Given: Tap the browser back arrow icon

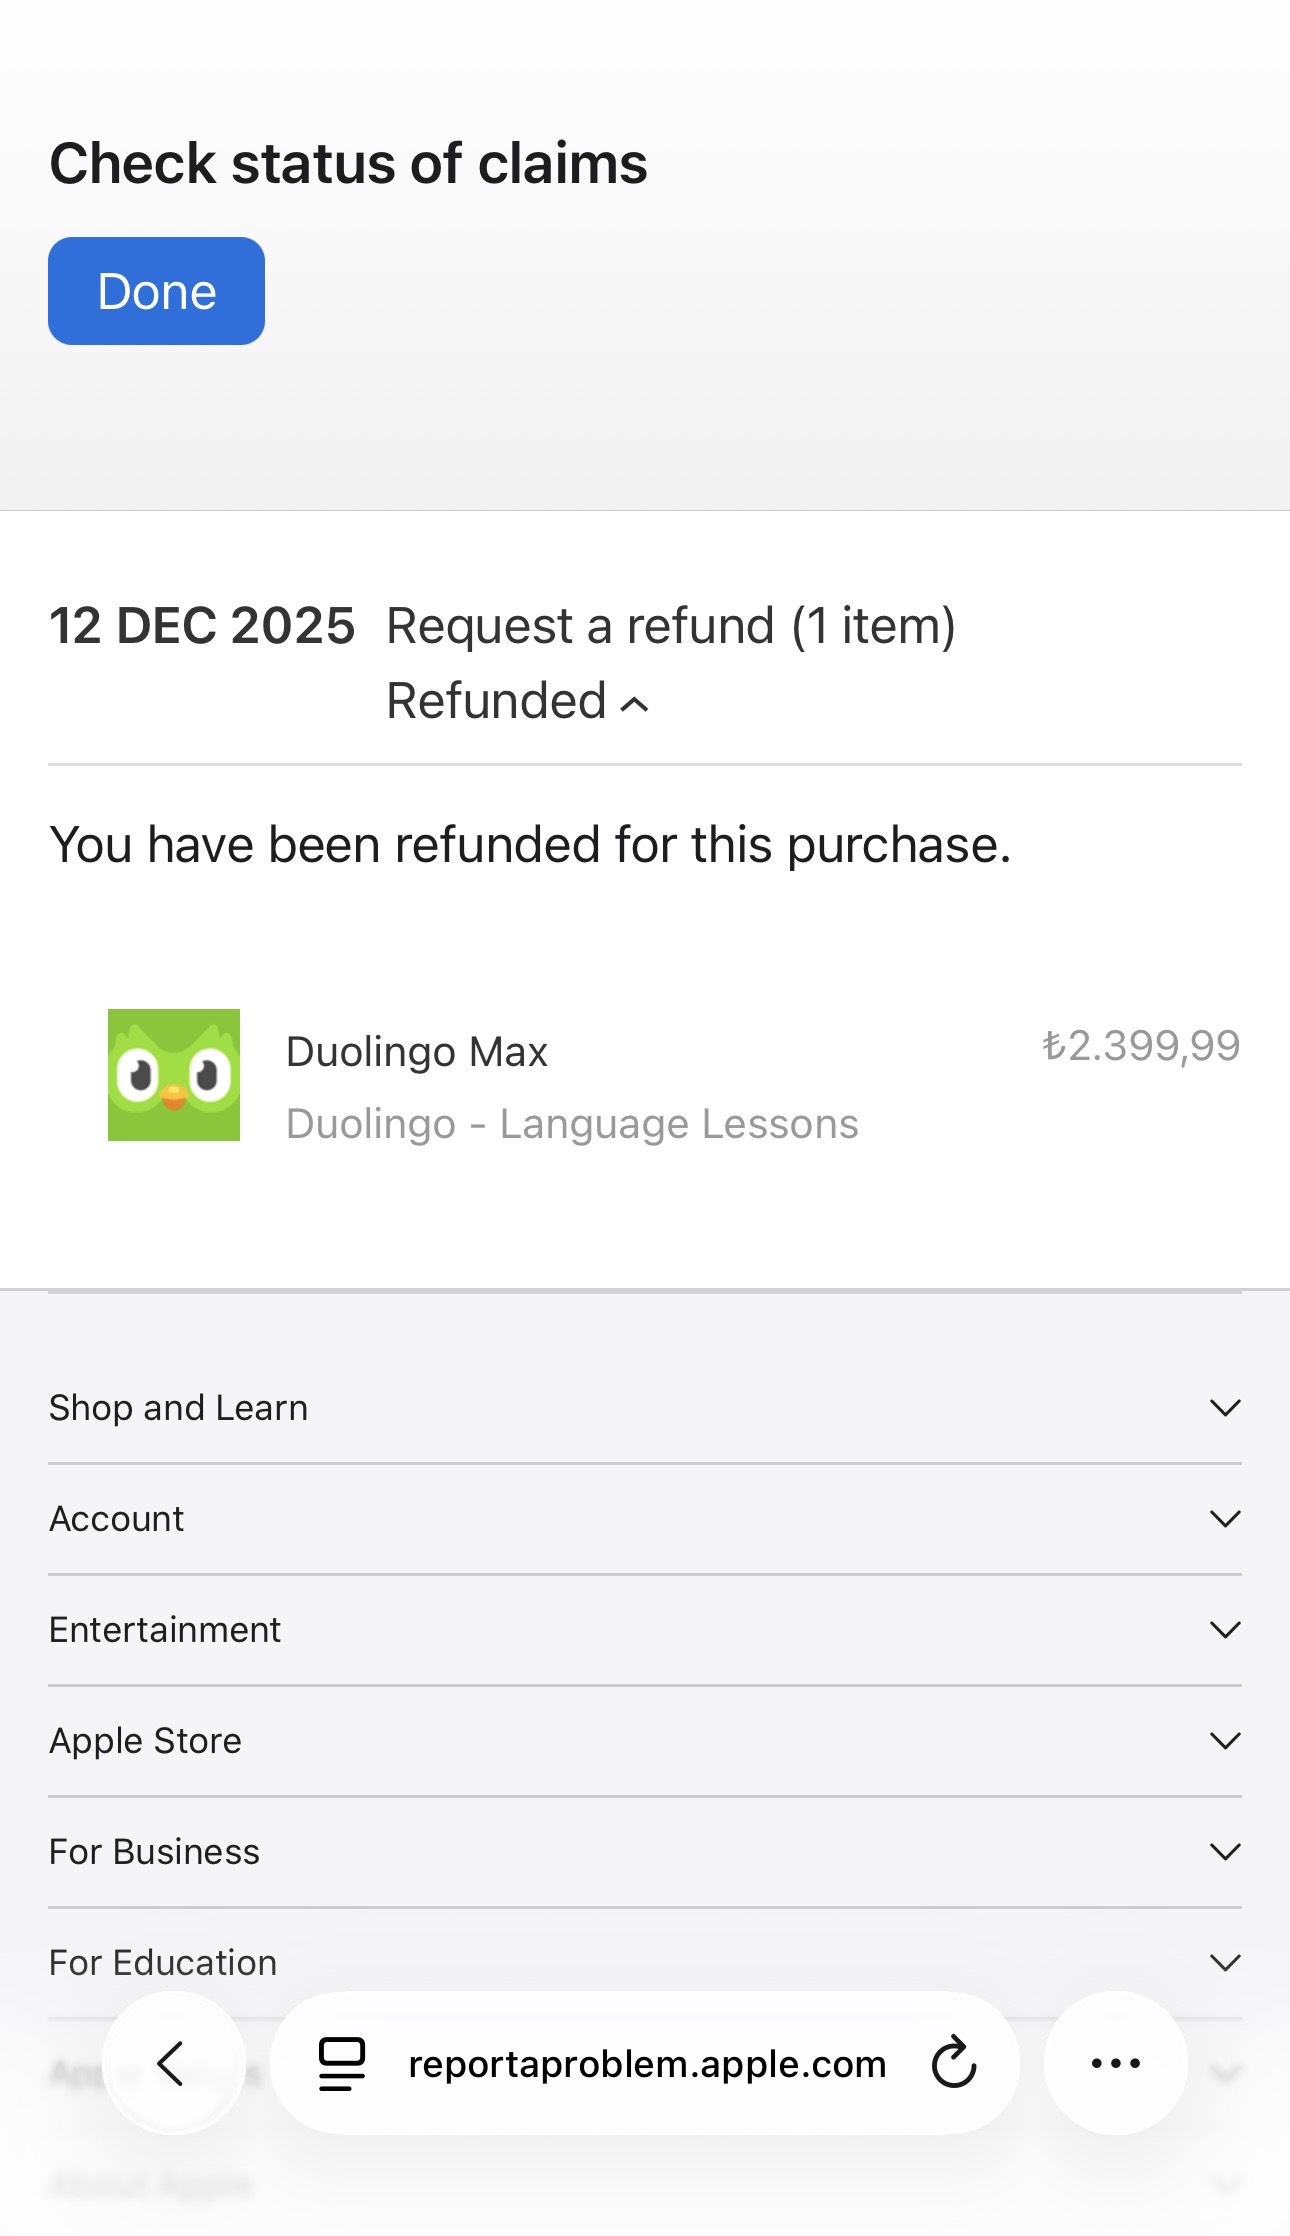Looking at the screenshot, I should 173,2063.
